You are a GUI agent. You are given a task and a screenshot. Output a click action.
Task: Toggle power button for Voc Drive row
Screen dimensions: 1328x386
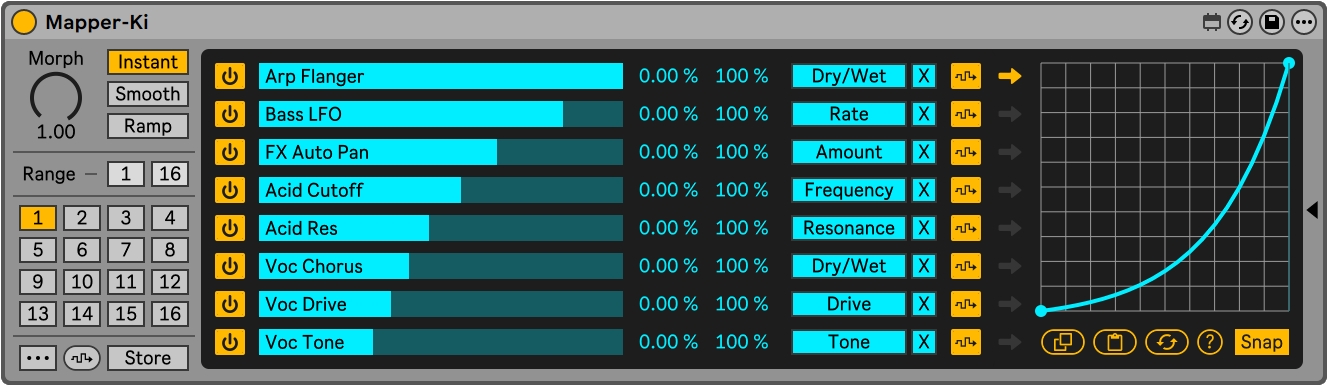coord(230,304)
